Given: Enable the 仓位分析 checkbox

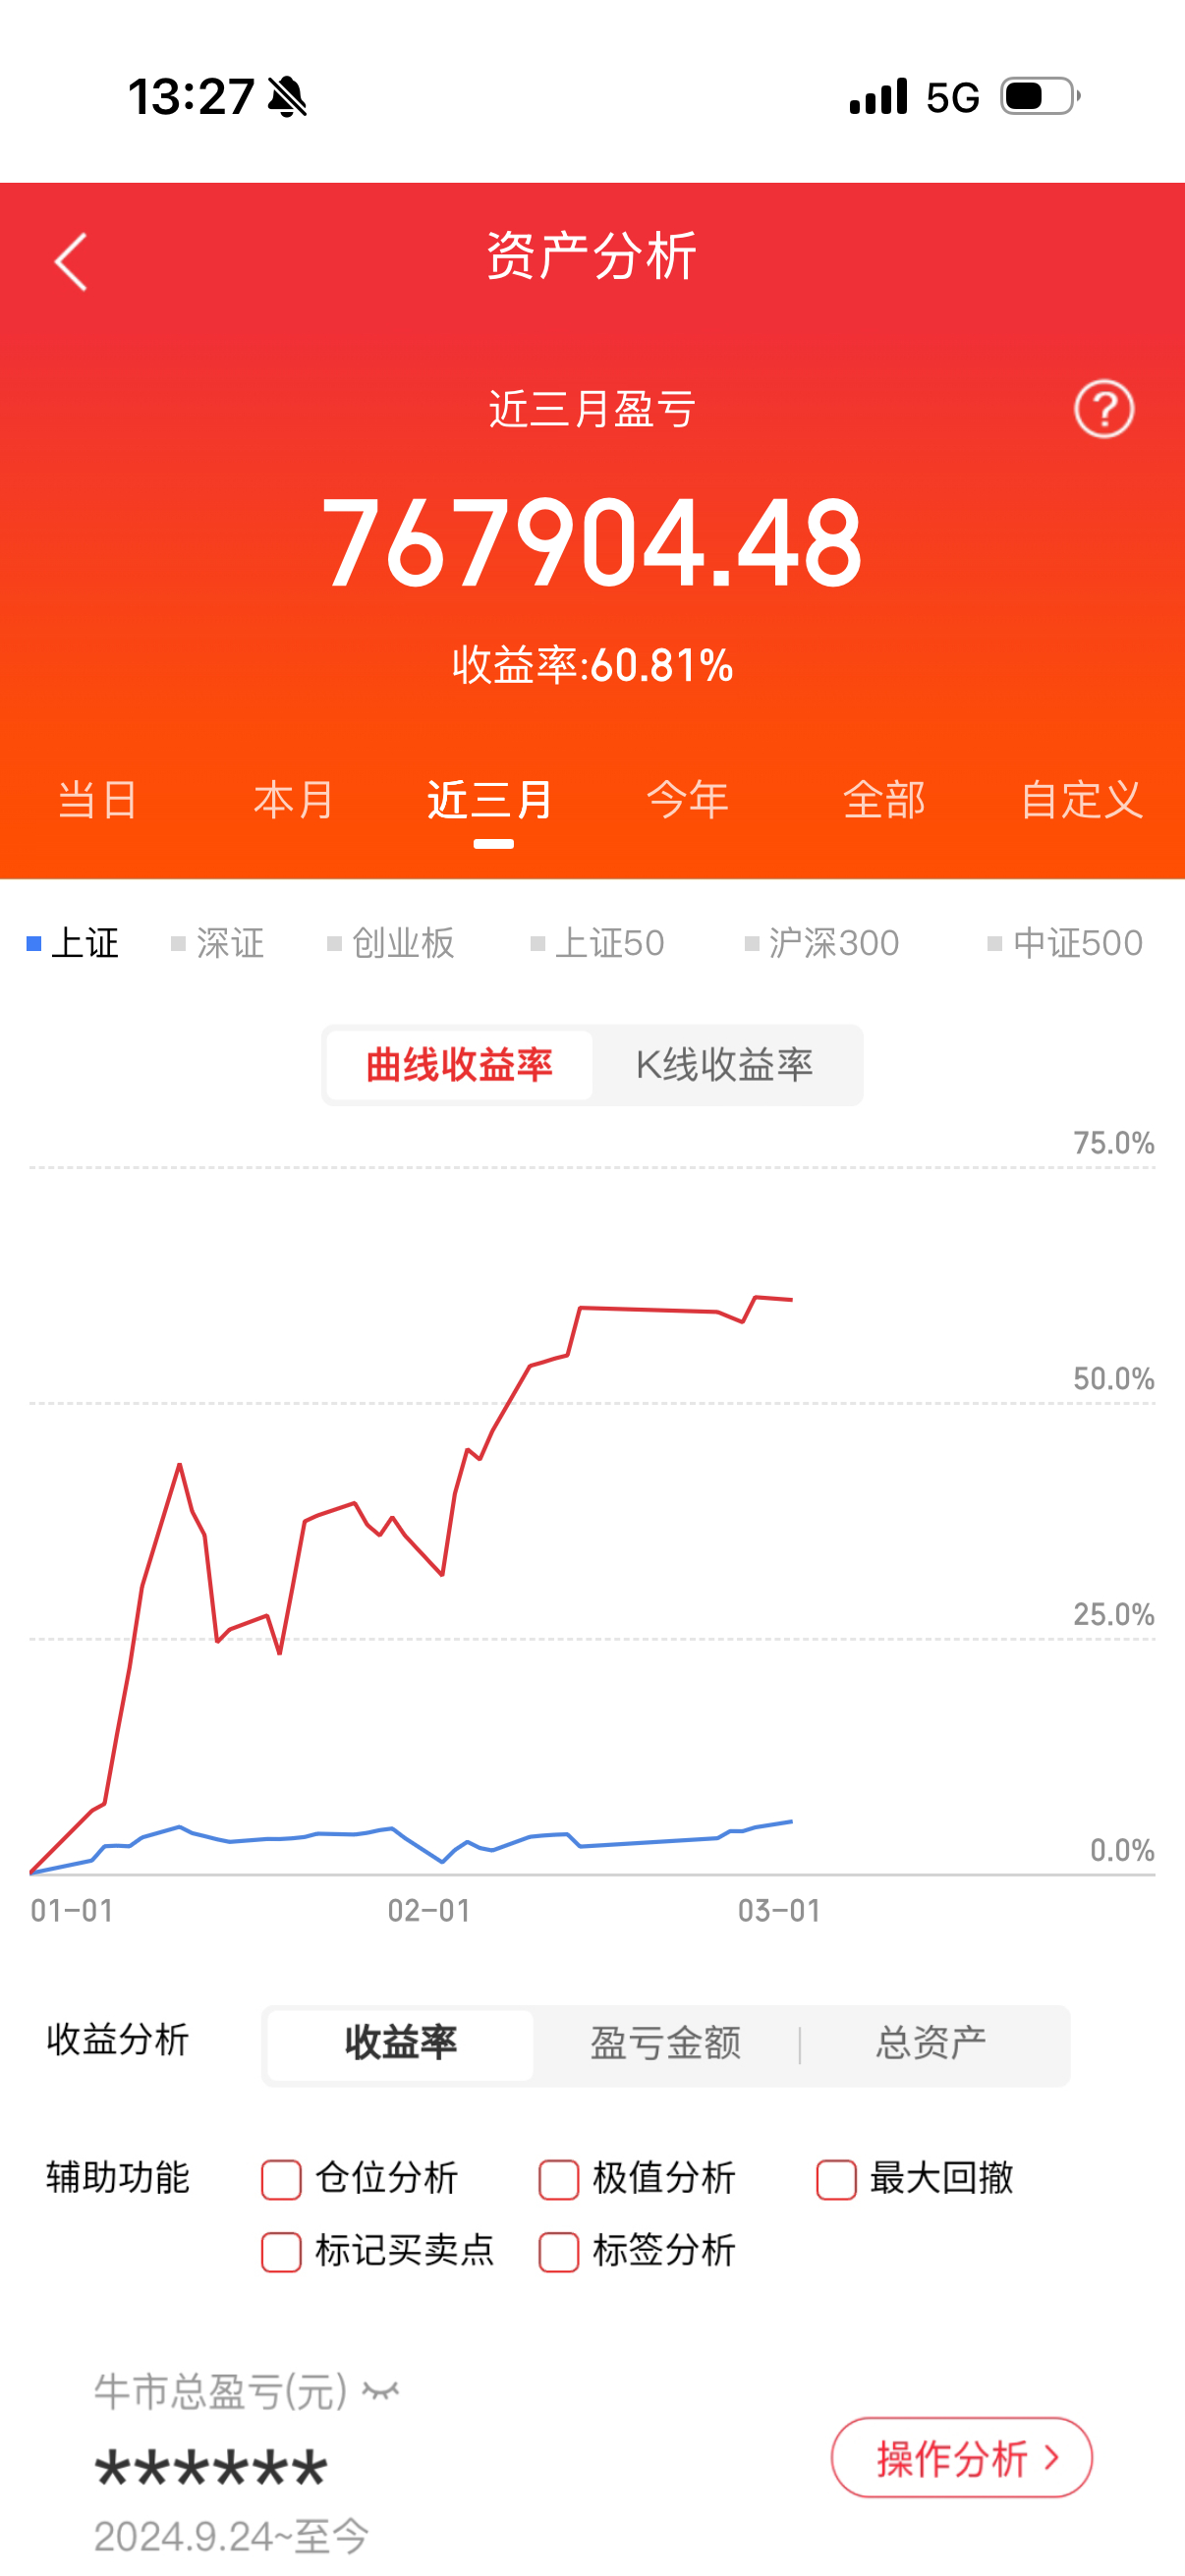Looking at the screenshot, I should (281, 2178).
